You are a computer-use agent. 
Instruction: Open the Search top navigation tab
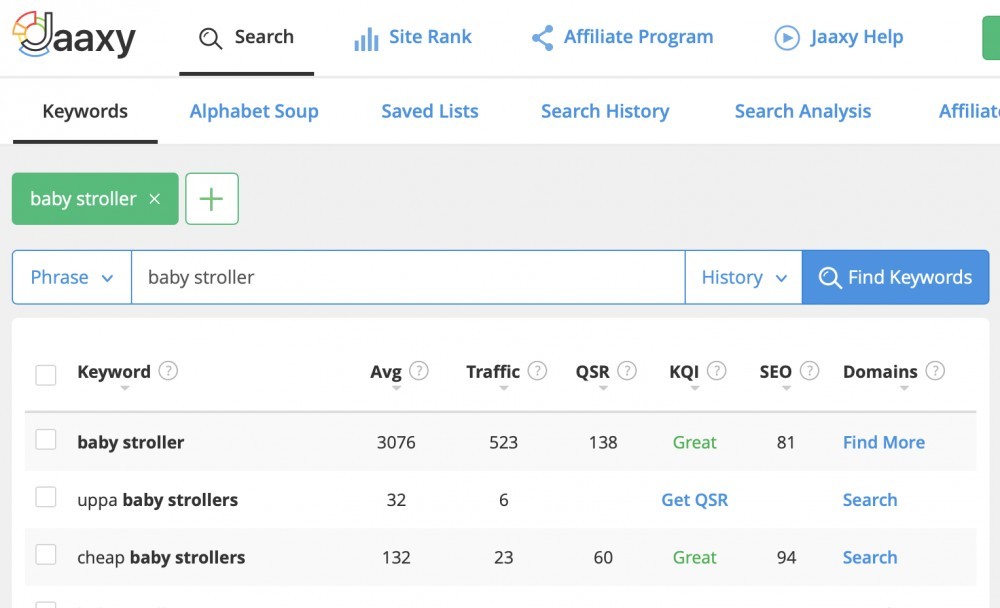(x=246, y=37)
